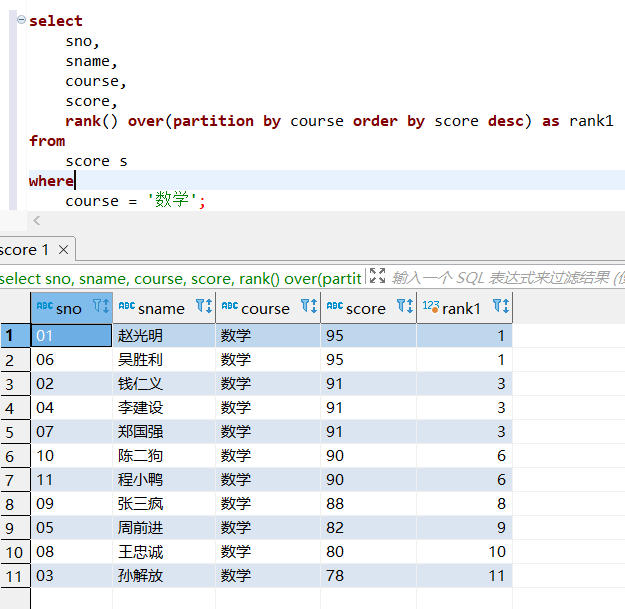This screenshot has height=609, width=625.
Task: Click the rank1 column filter sort icon
Action: pos(501,306)
